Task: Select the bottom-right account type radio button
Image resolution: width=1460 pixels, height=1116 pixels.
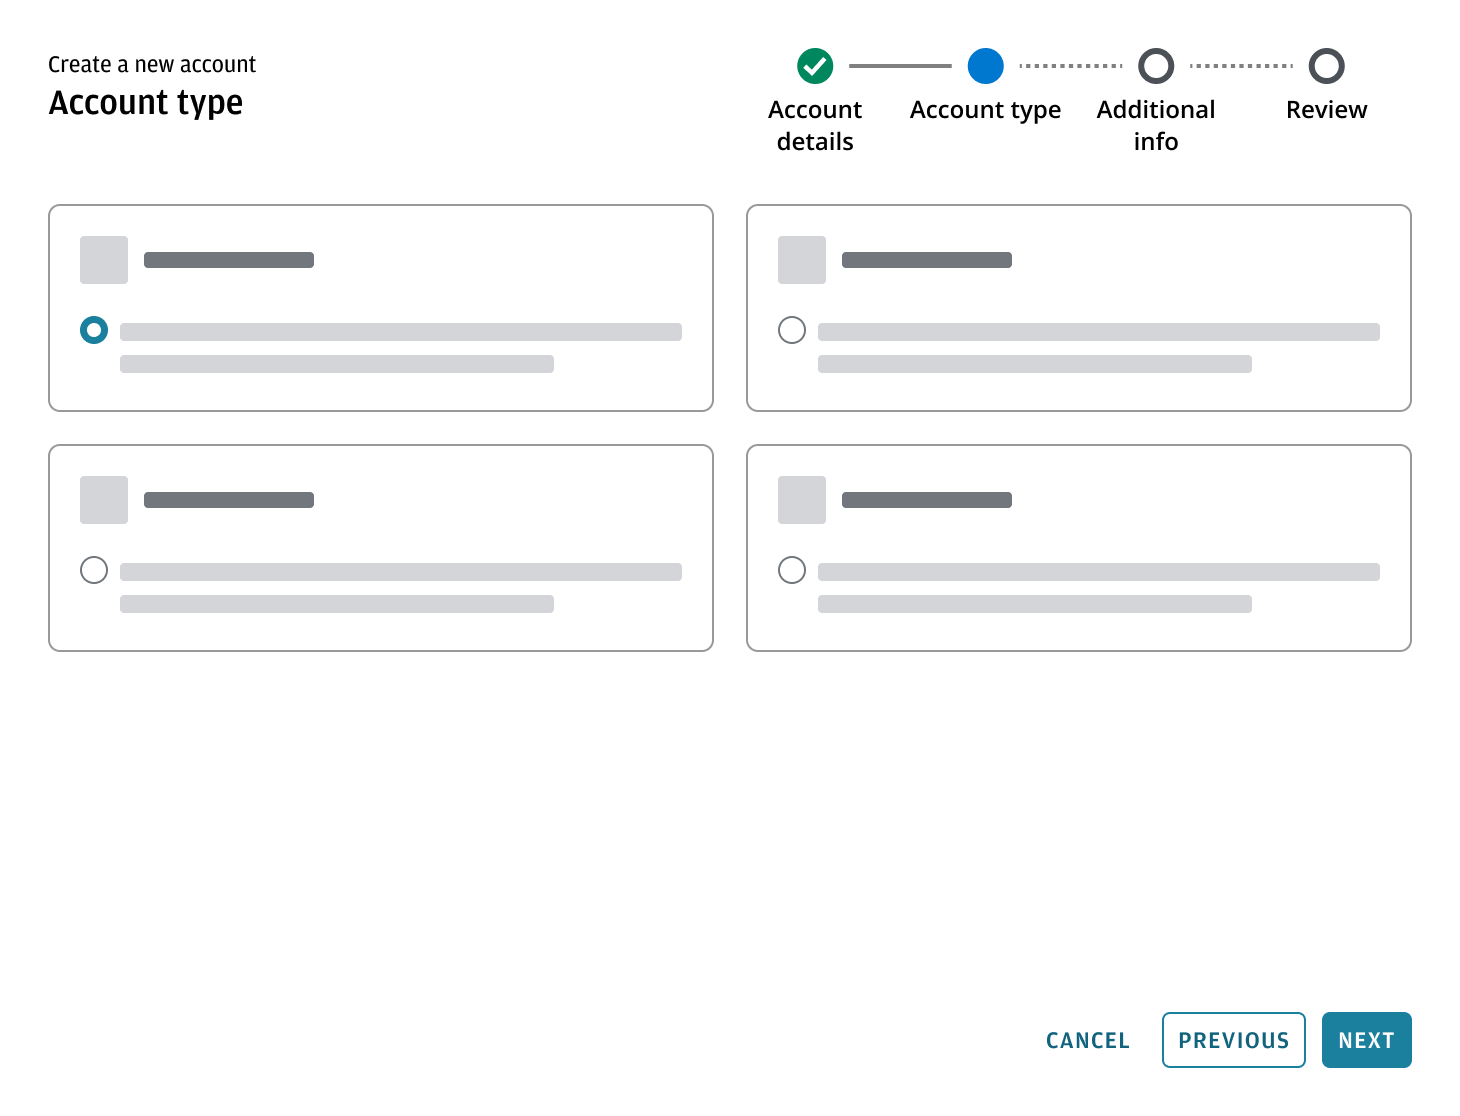Action: 791,569
